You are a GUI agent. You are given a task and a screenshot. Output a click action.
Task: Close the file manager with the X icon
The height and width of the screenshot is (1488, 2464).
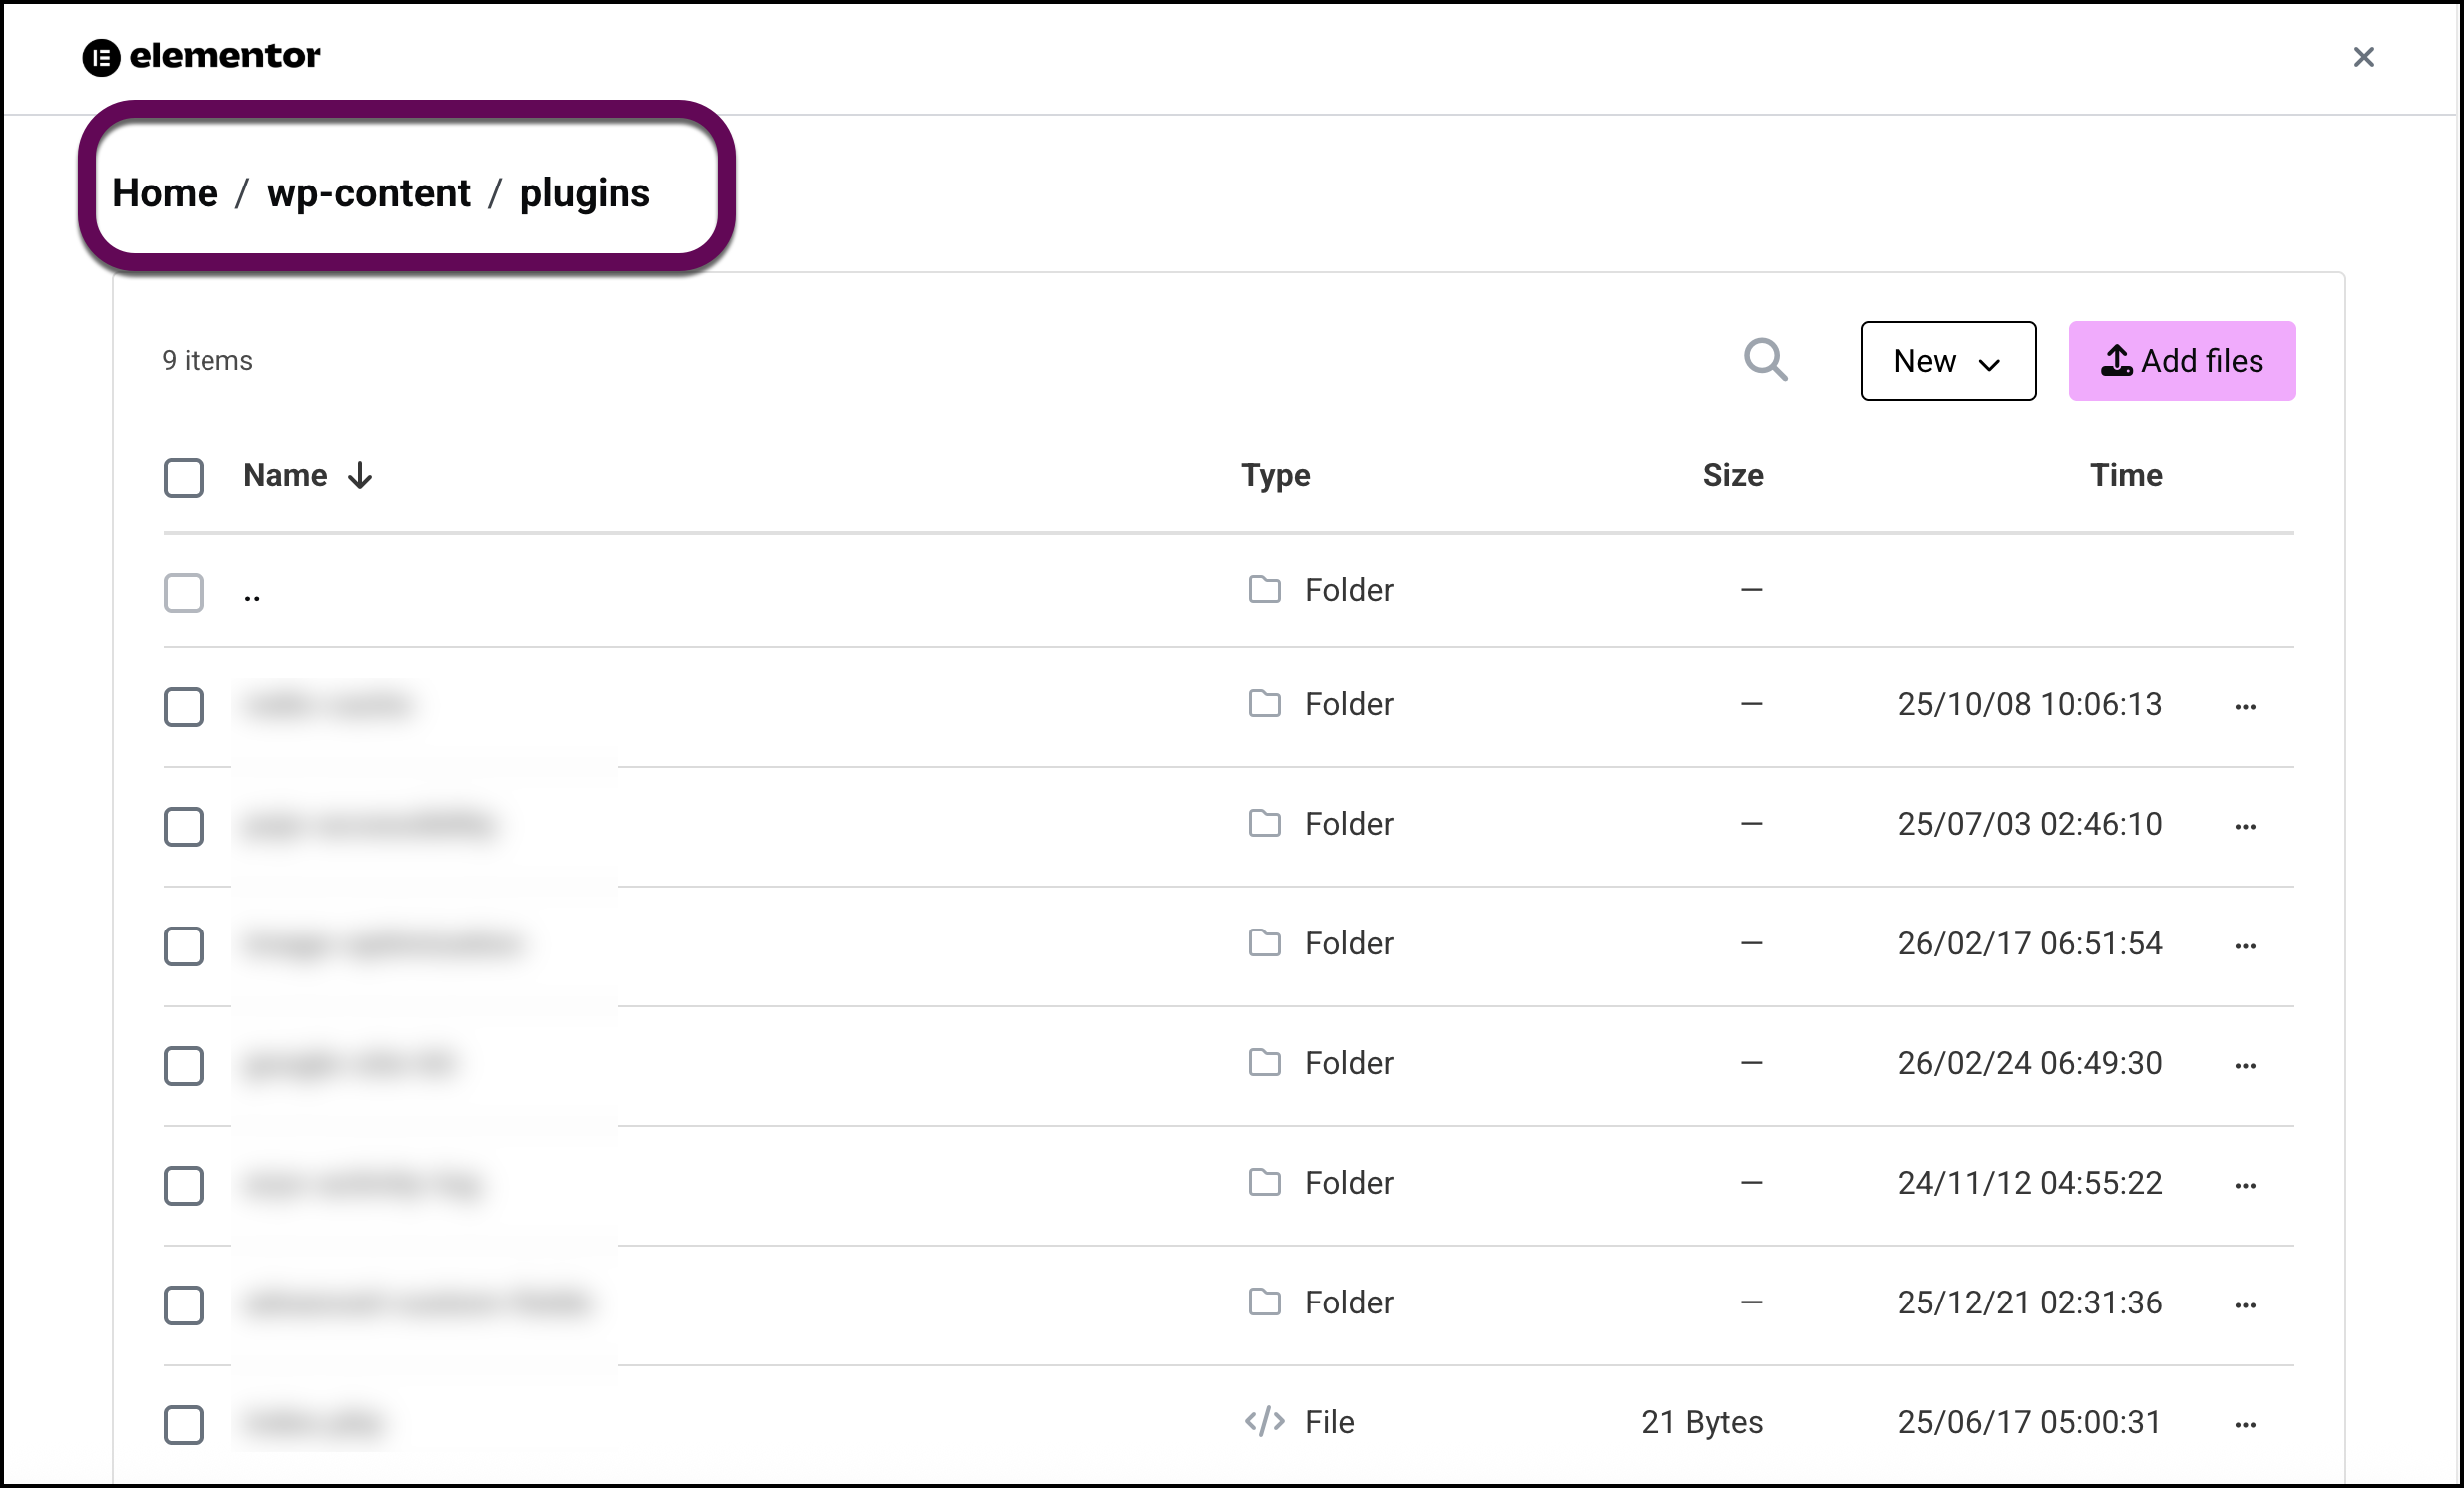tap(2364, 57)
